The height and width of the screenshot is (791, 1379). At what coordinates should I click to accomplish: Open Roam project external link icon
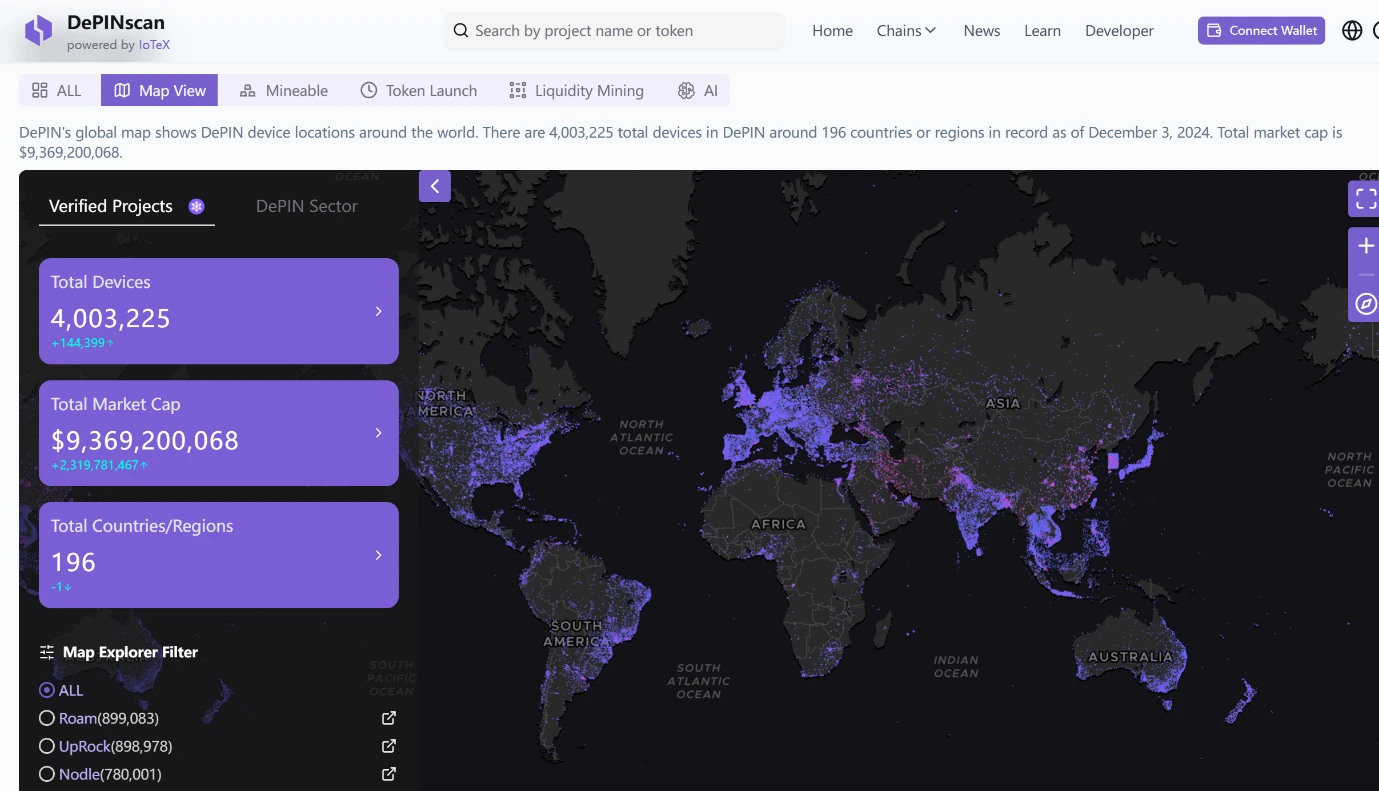(x=389, y=718)
